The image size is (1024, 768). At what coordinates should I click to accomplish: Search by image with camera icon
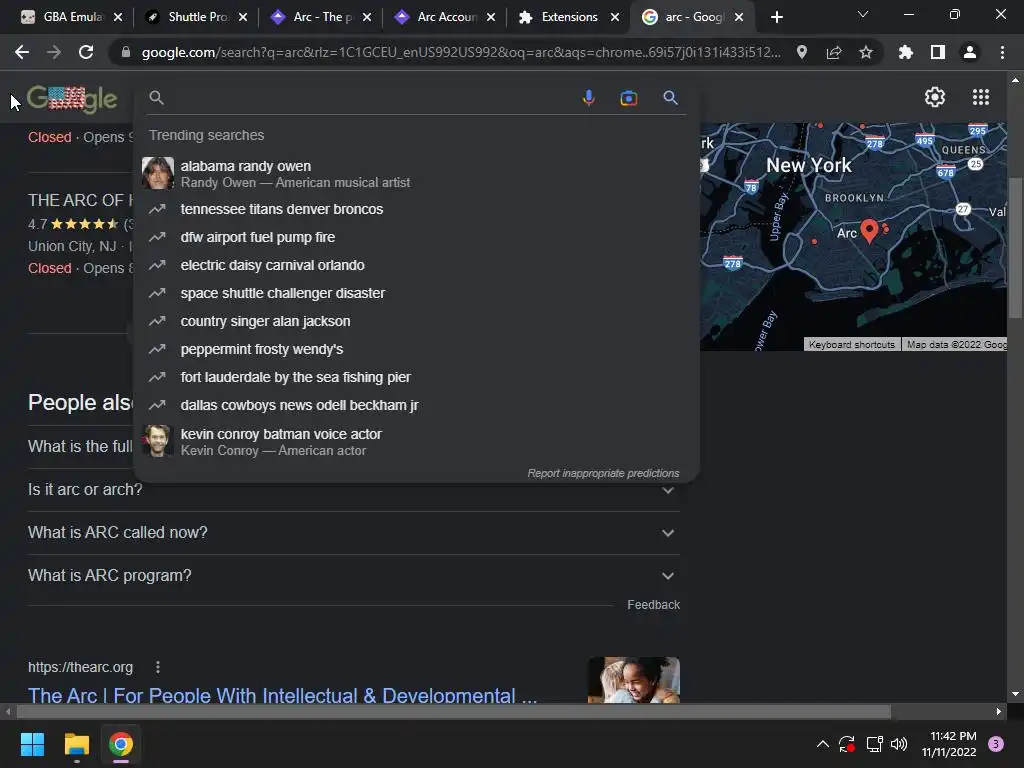(x=628, y=98)
